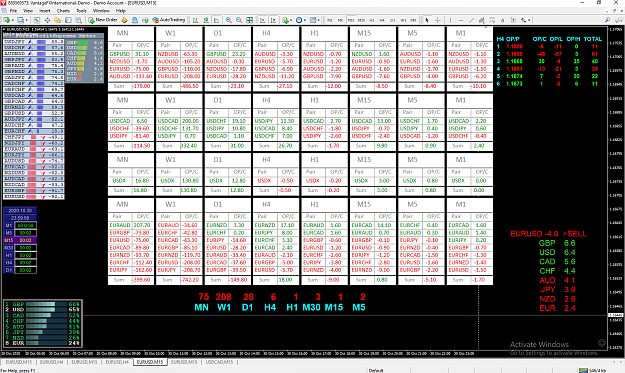Zoom in on the chart
Image resolution: width=625 pixels, height=373 pixels.
click(x=228, y=20)
